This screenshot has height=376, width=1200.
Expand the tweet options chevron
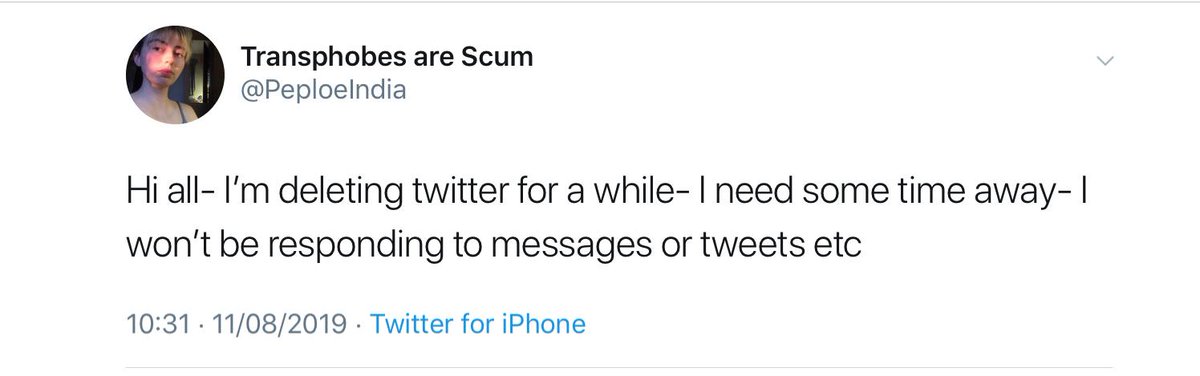1105,61
